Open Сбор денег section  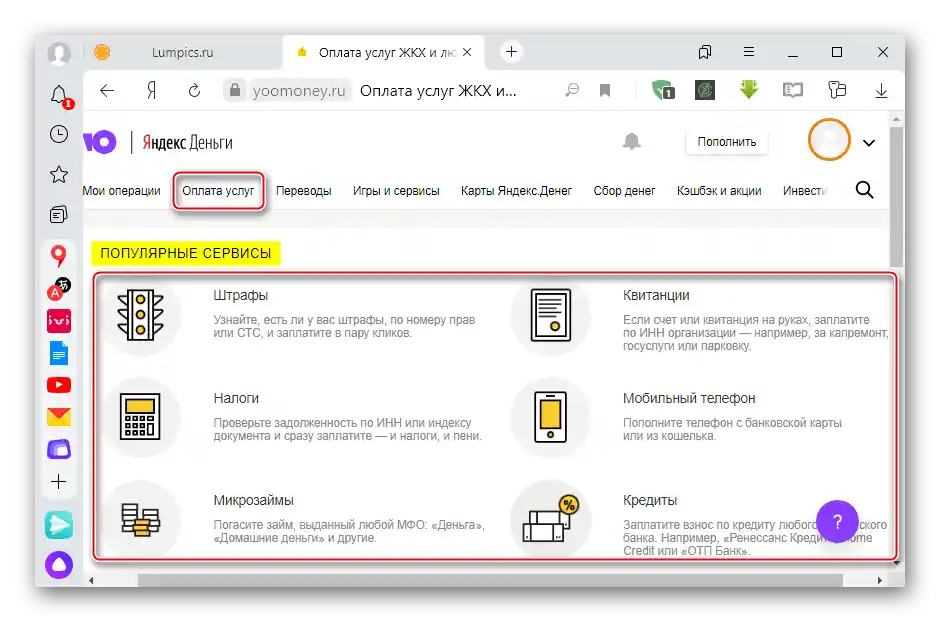(x=624, y=191)
